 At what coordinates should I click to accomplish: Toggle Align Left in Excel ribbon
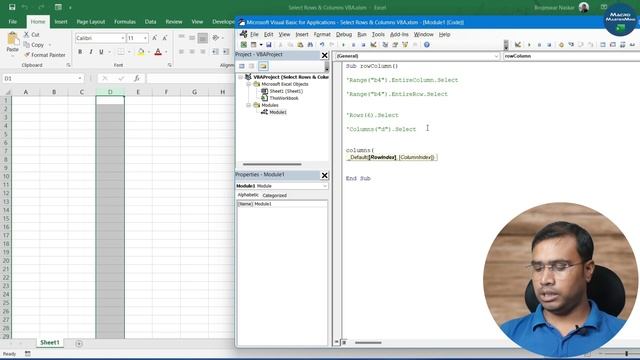click(x=181, y=52)
